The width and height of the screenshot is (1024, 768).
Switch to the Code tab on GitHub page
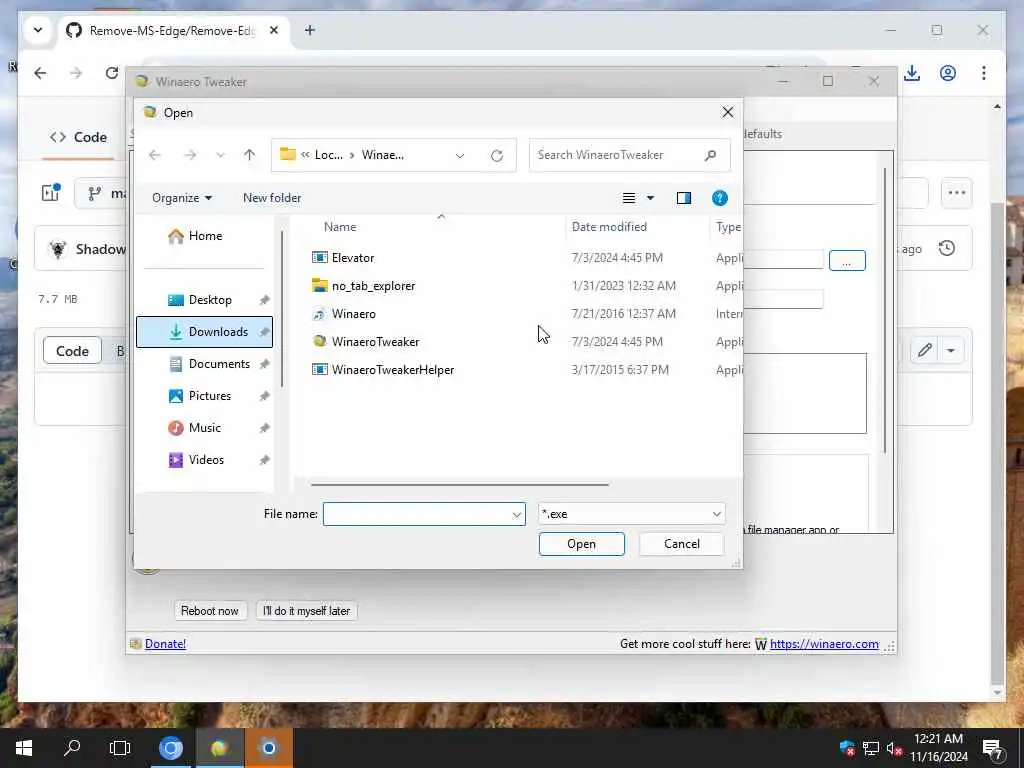coord(79,137)
